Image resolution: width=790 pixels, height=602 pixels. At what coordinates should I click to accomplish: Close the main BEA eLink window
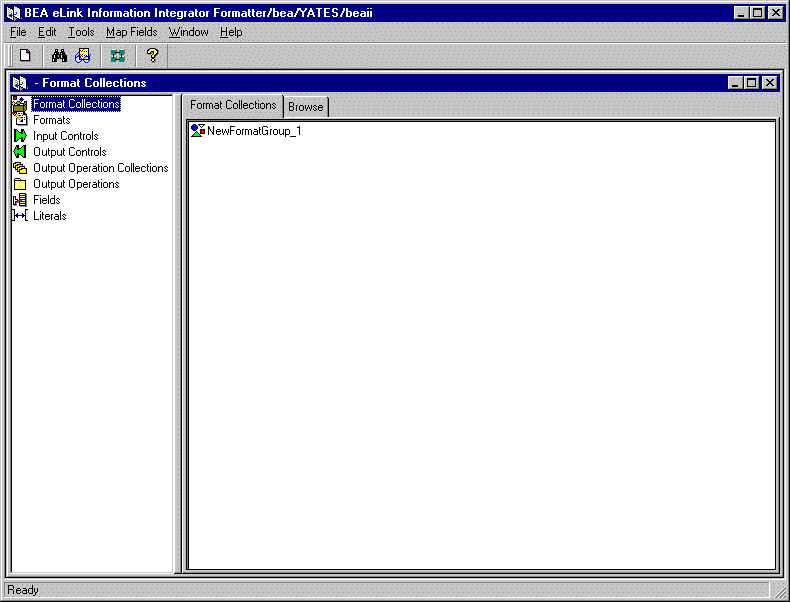point(776,13)
